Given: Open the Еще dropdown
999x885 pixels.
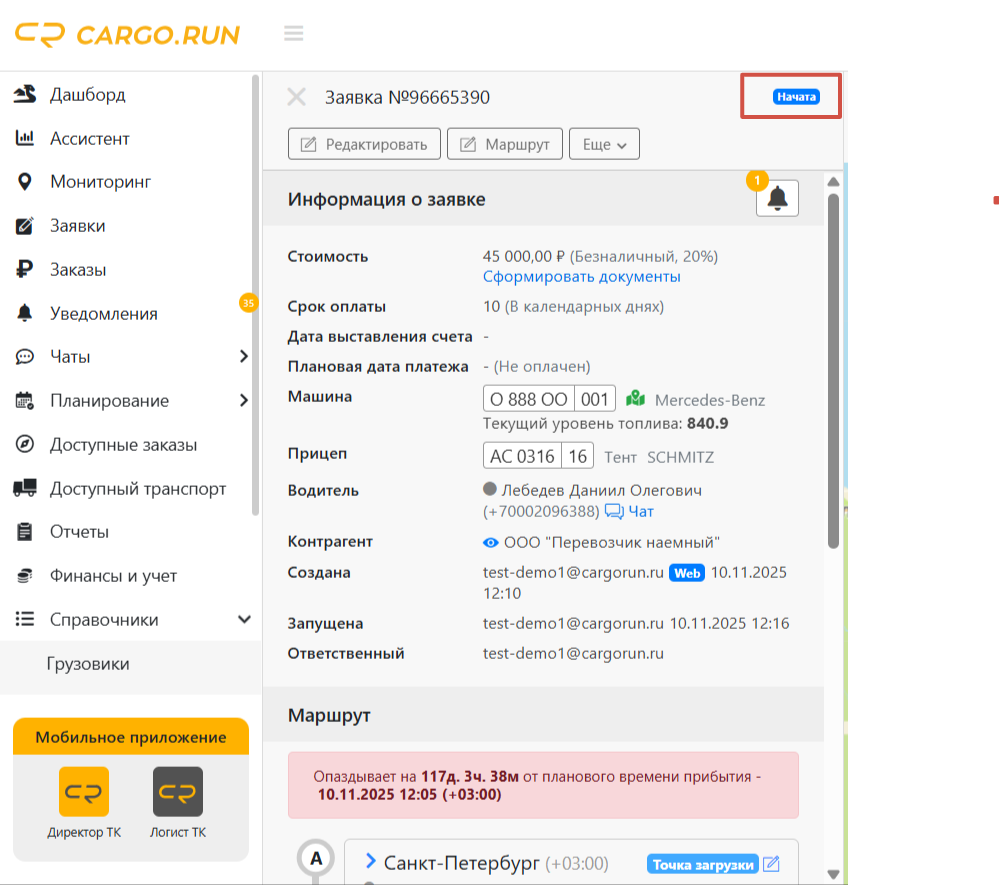Looking at the screenshot, I should pos(604,145).
